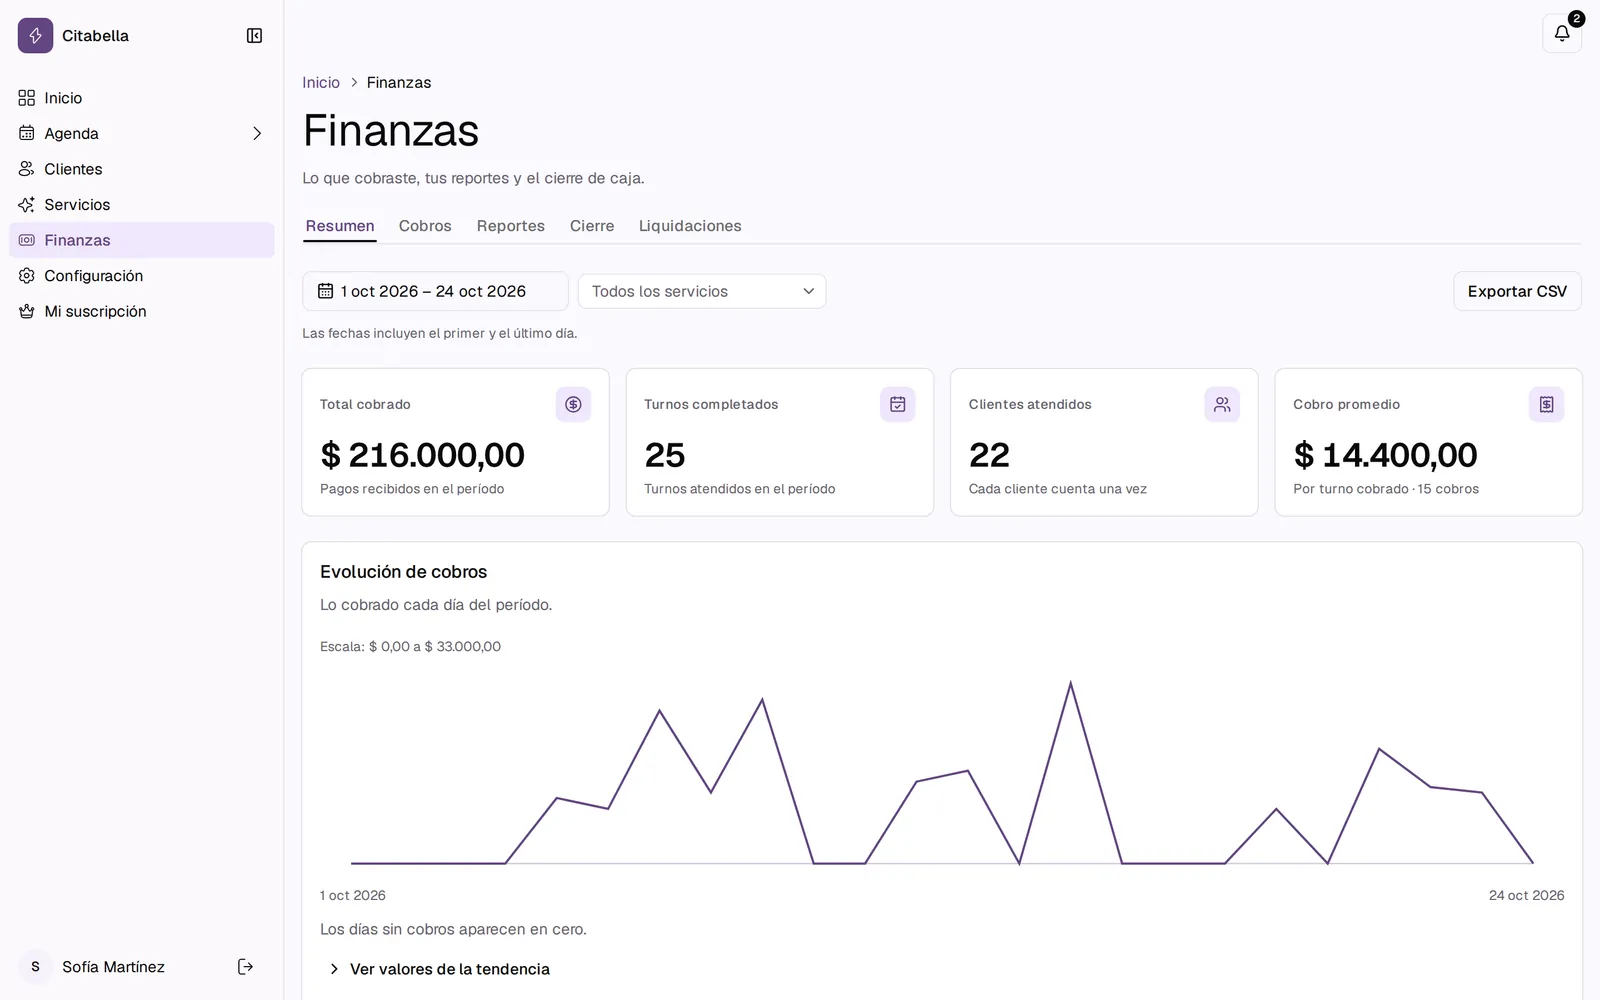This screenshot has width=1600, height=1000.
Task: Go to the Cierre tab
Action: pyautogui.click(x=592, y=226)
